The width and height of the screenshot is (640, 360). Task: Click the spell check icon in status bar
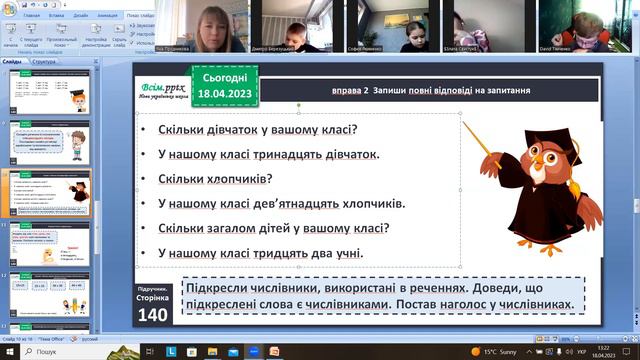[x=74, y=339]
